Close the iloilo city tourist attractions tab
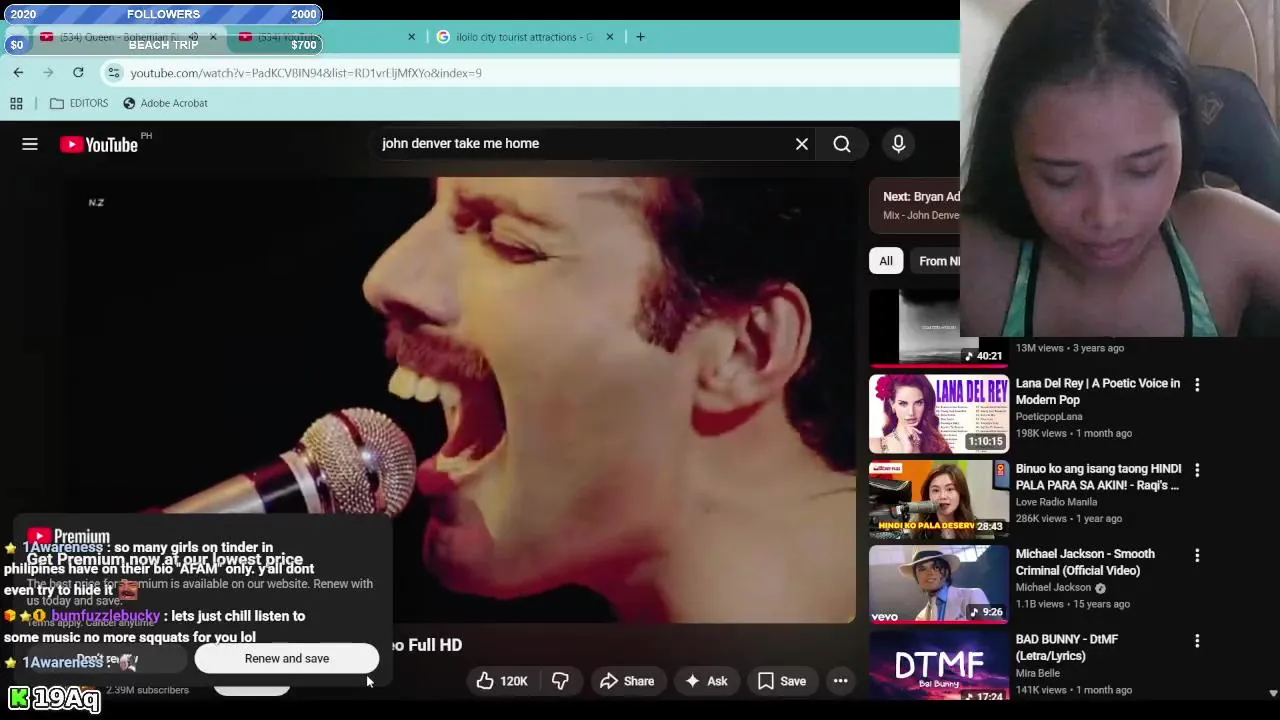 coord(610,37)
